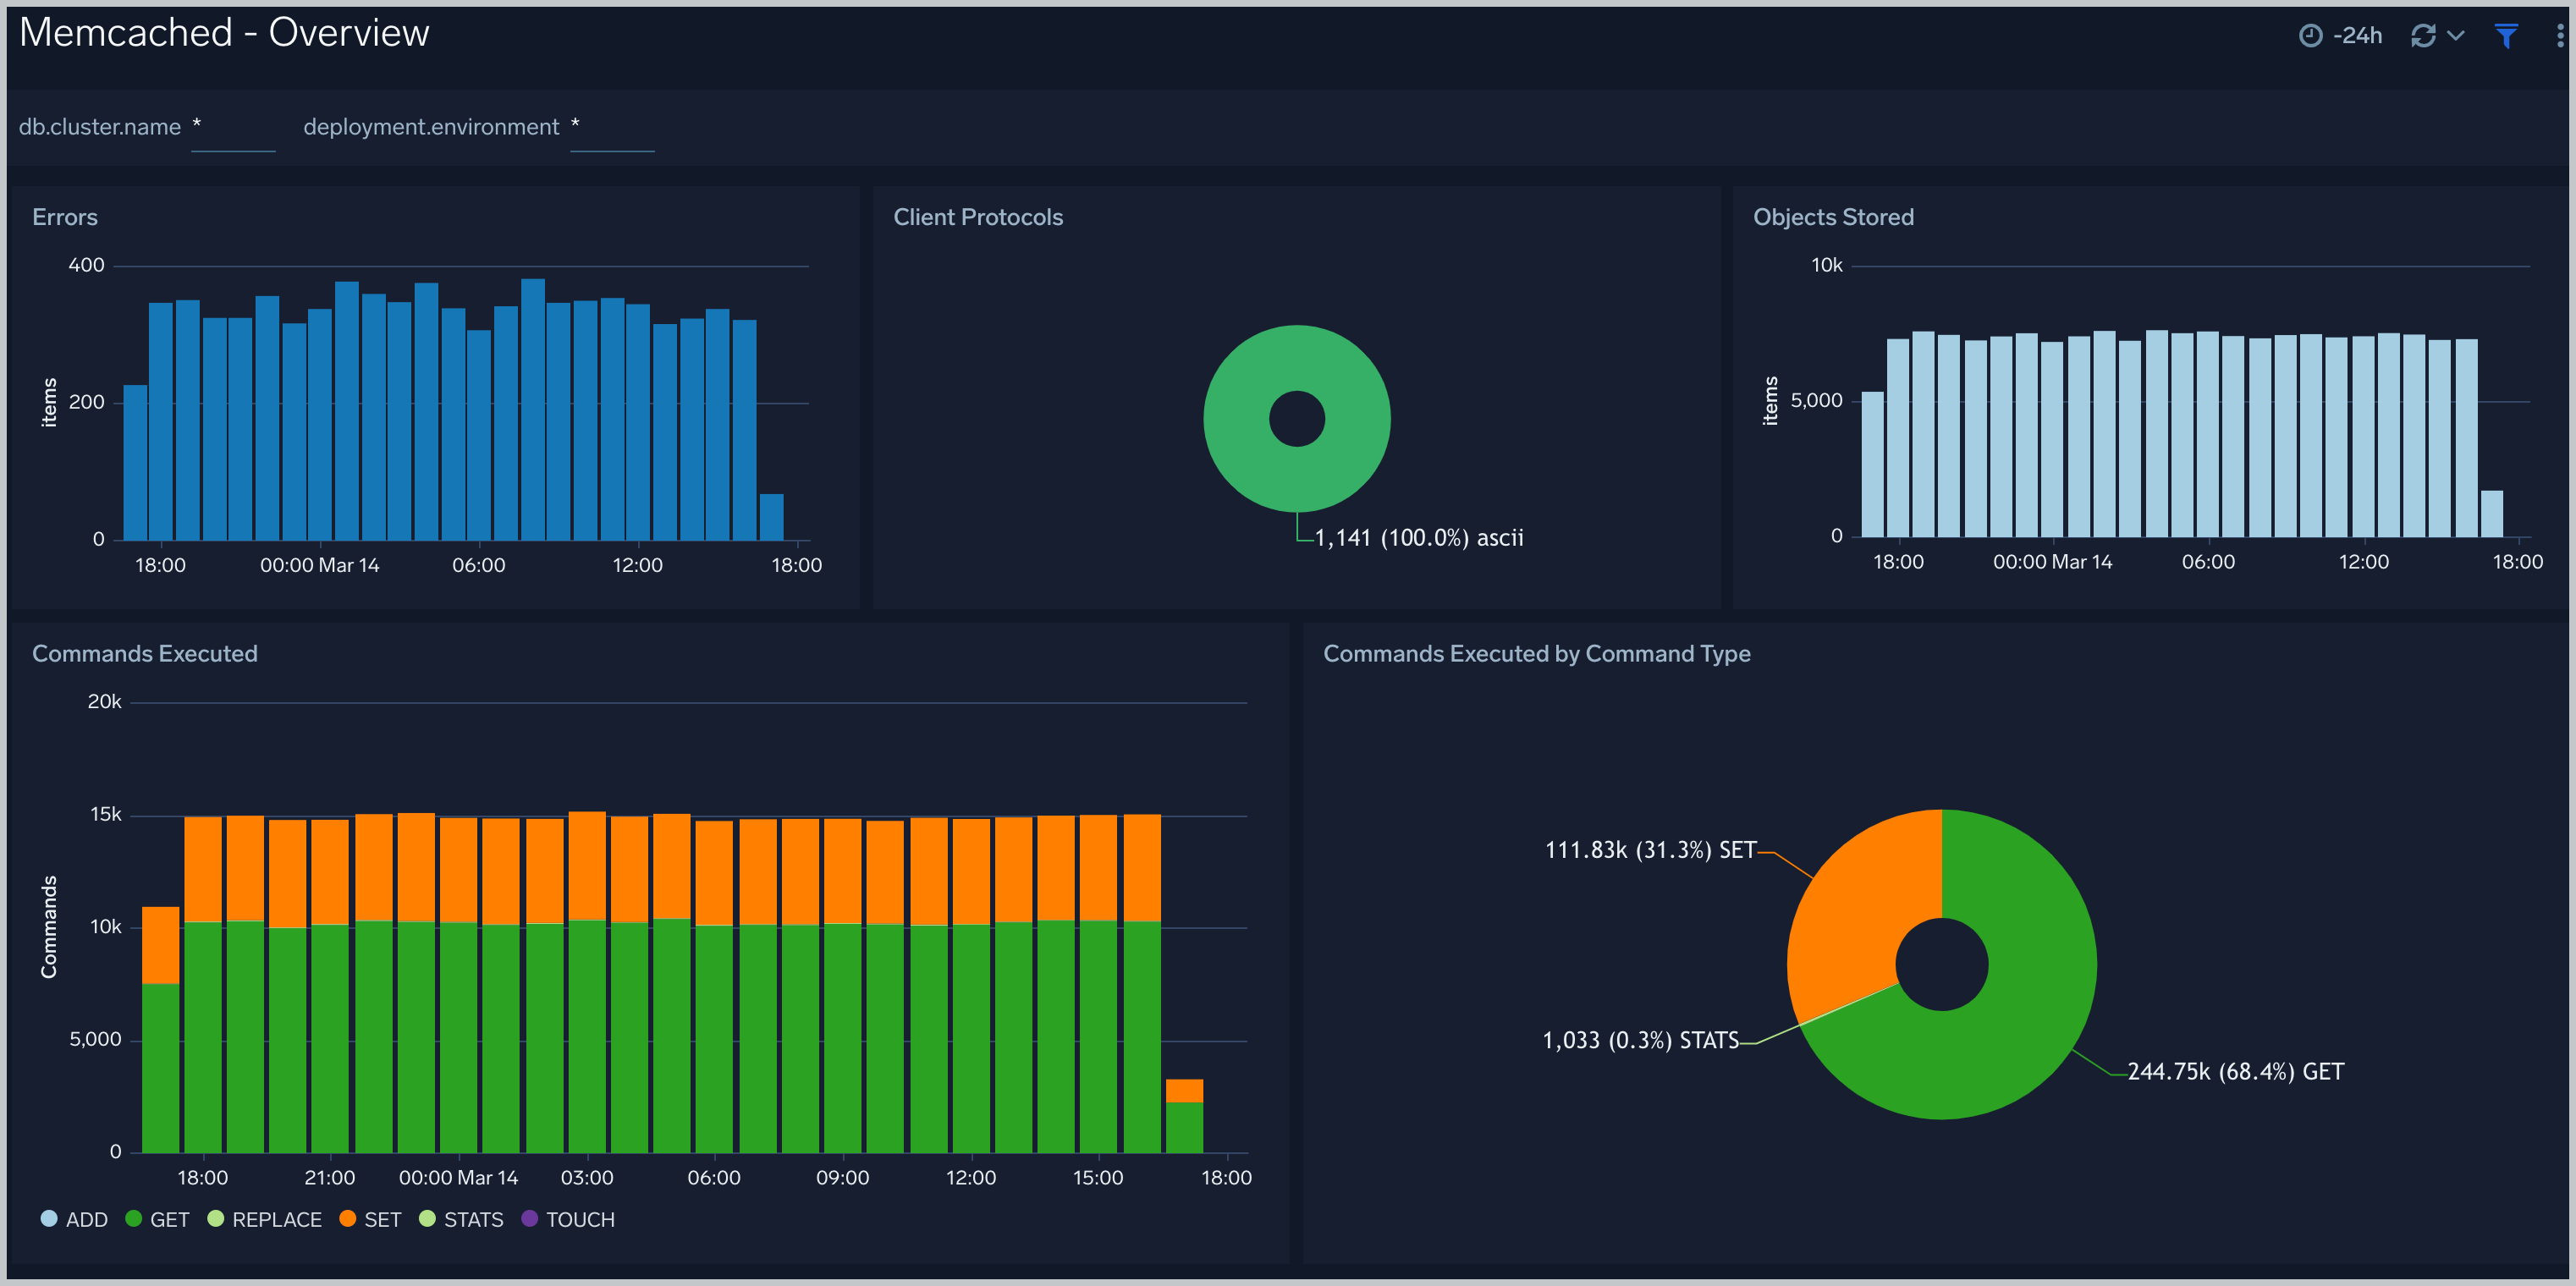
Task: Toggle the SET legend series
Action: point(370,1219)
